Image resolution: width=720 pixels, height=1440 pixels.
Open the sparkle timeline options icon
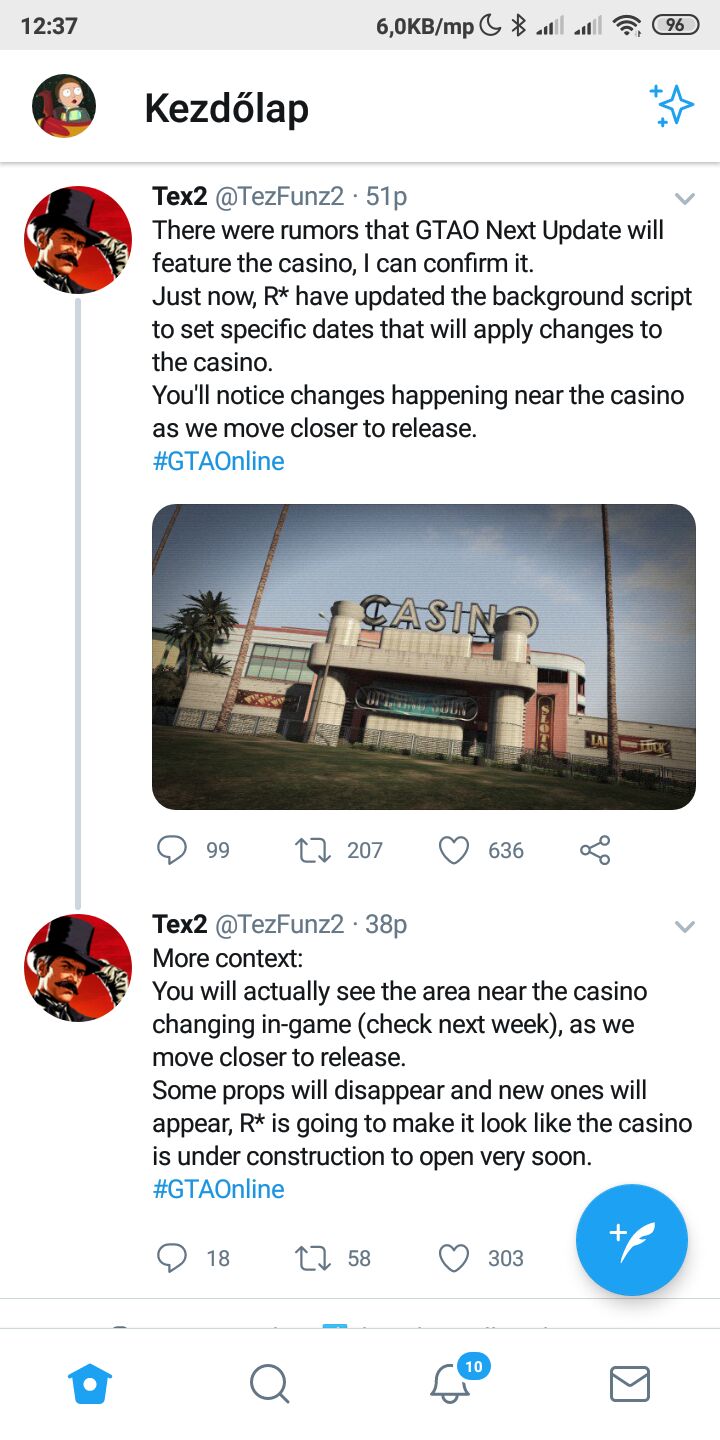[671, 105]
